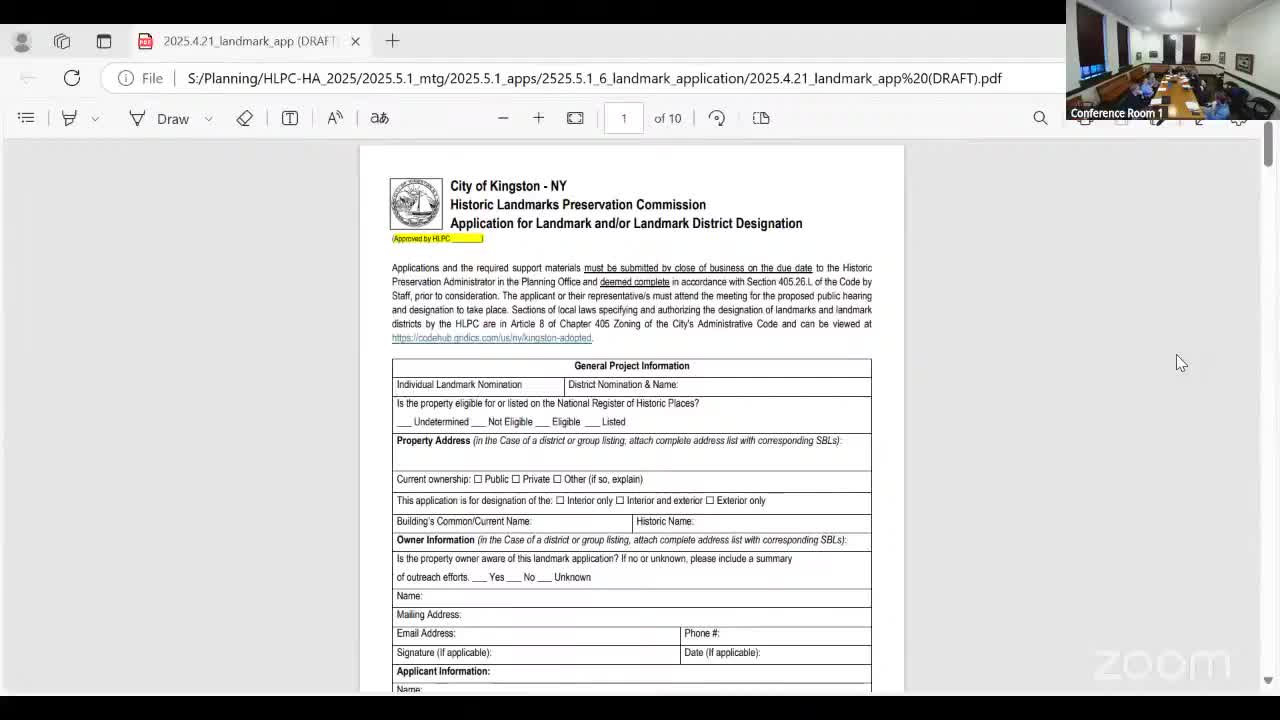Select the Erase annotation tool
This screenshot has width=1280, height=720.
pos(244,118)
